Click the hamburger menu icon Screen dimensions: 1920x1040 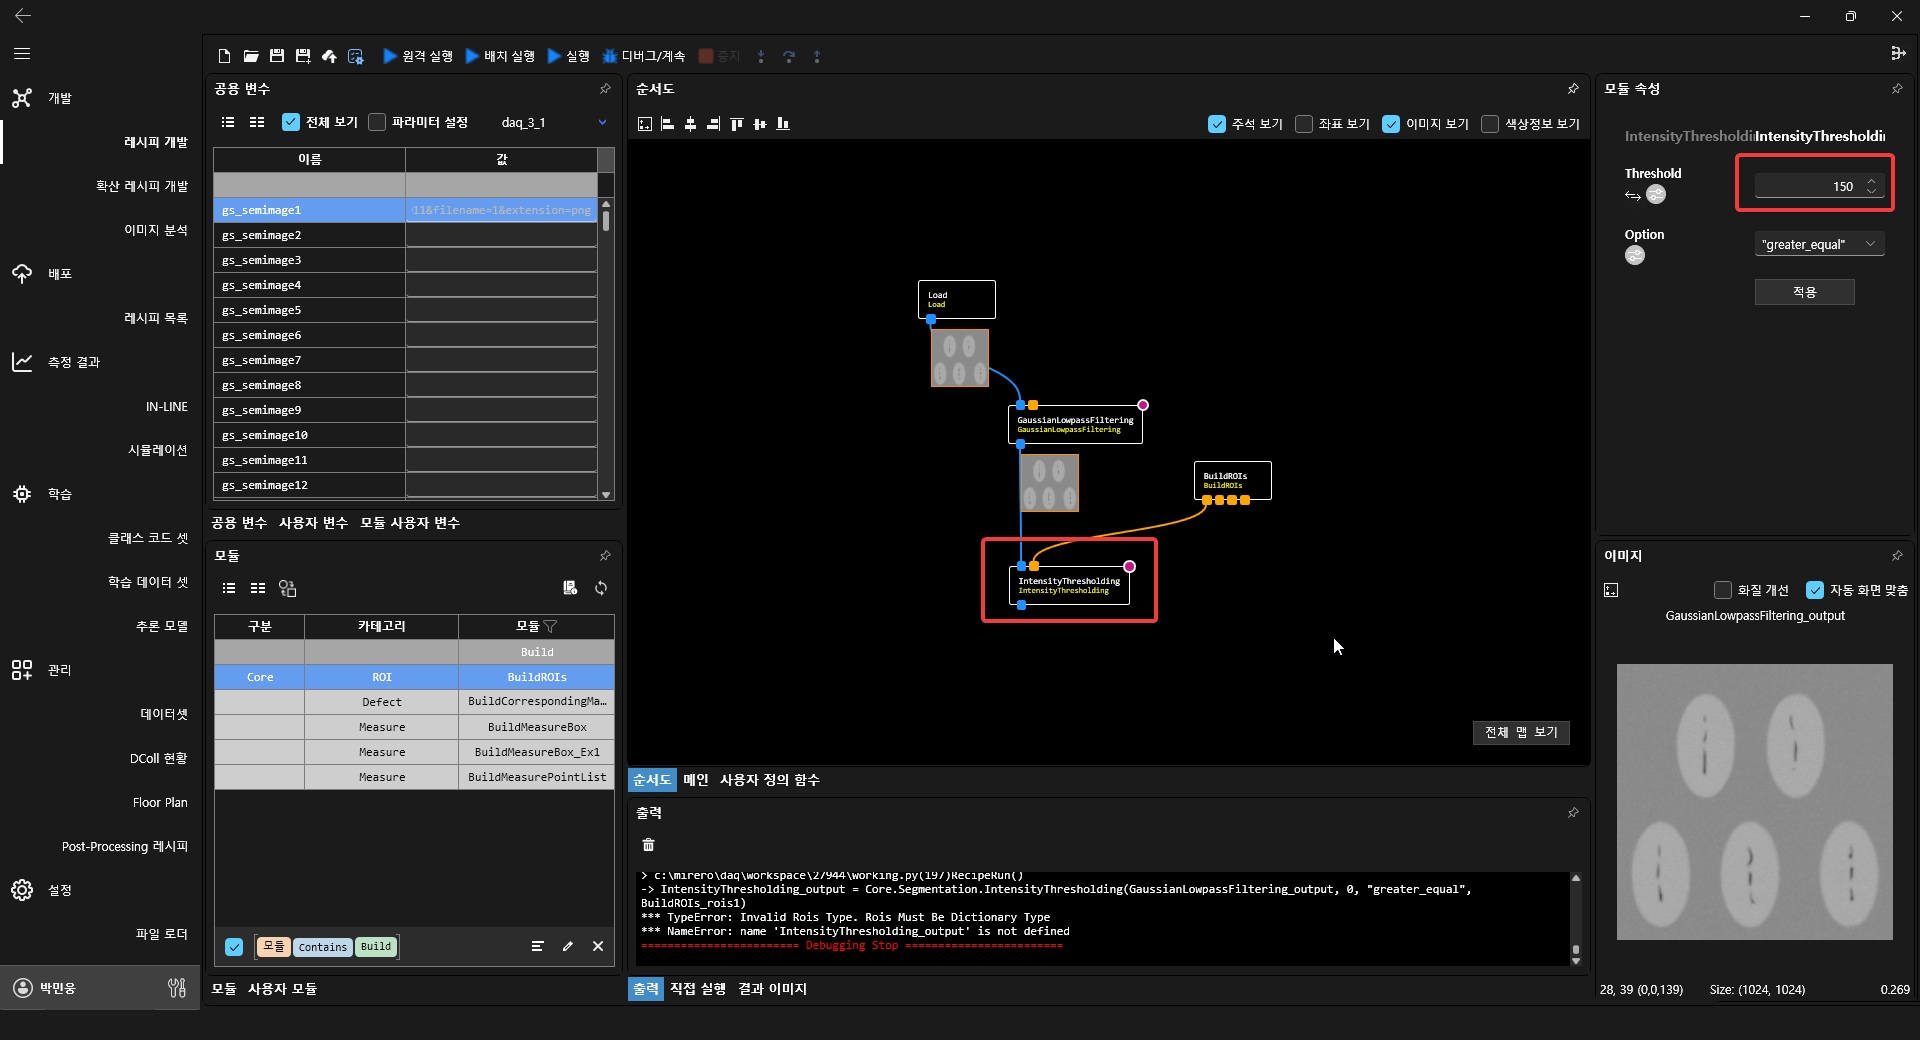22,54
